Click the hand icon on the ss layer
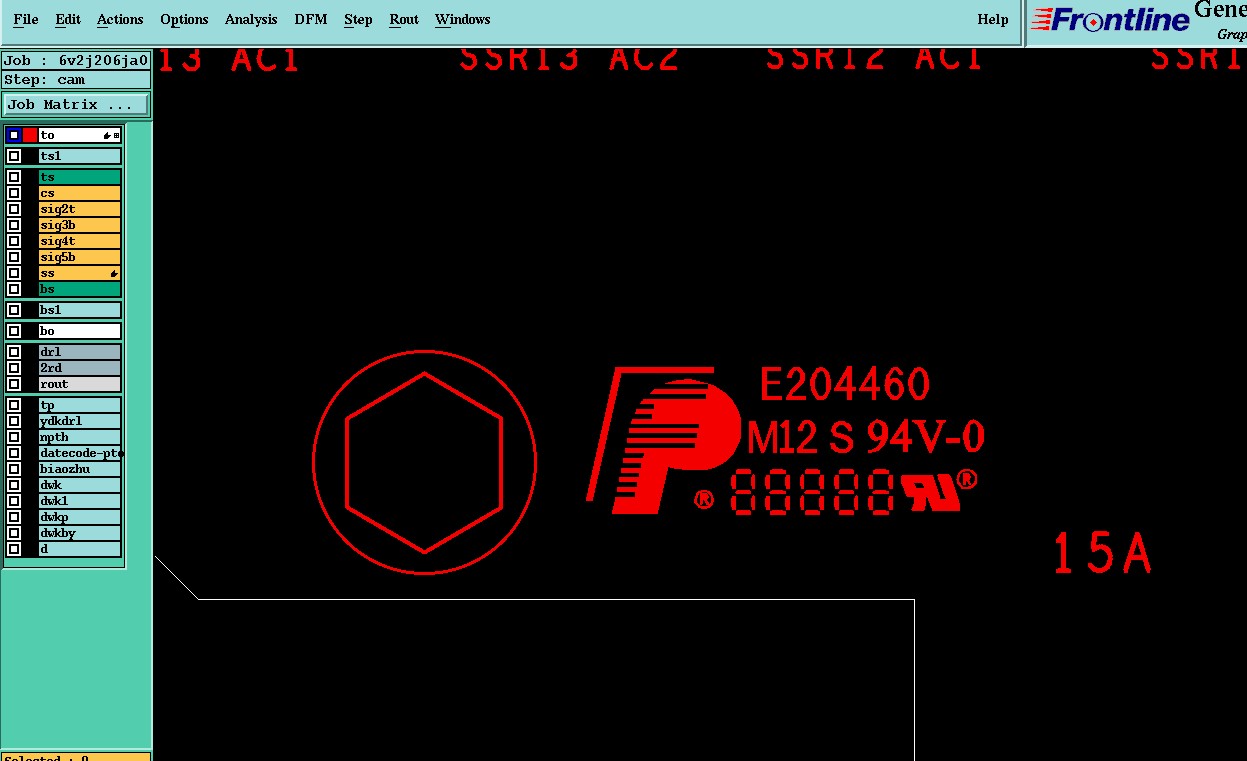 tap(114, 273)
